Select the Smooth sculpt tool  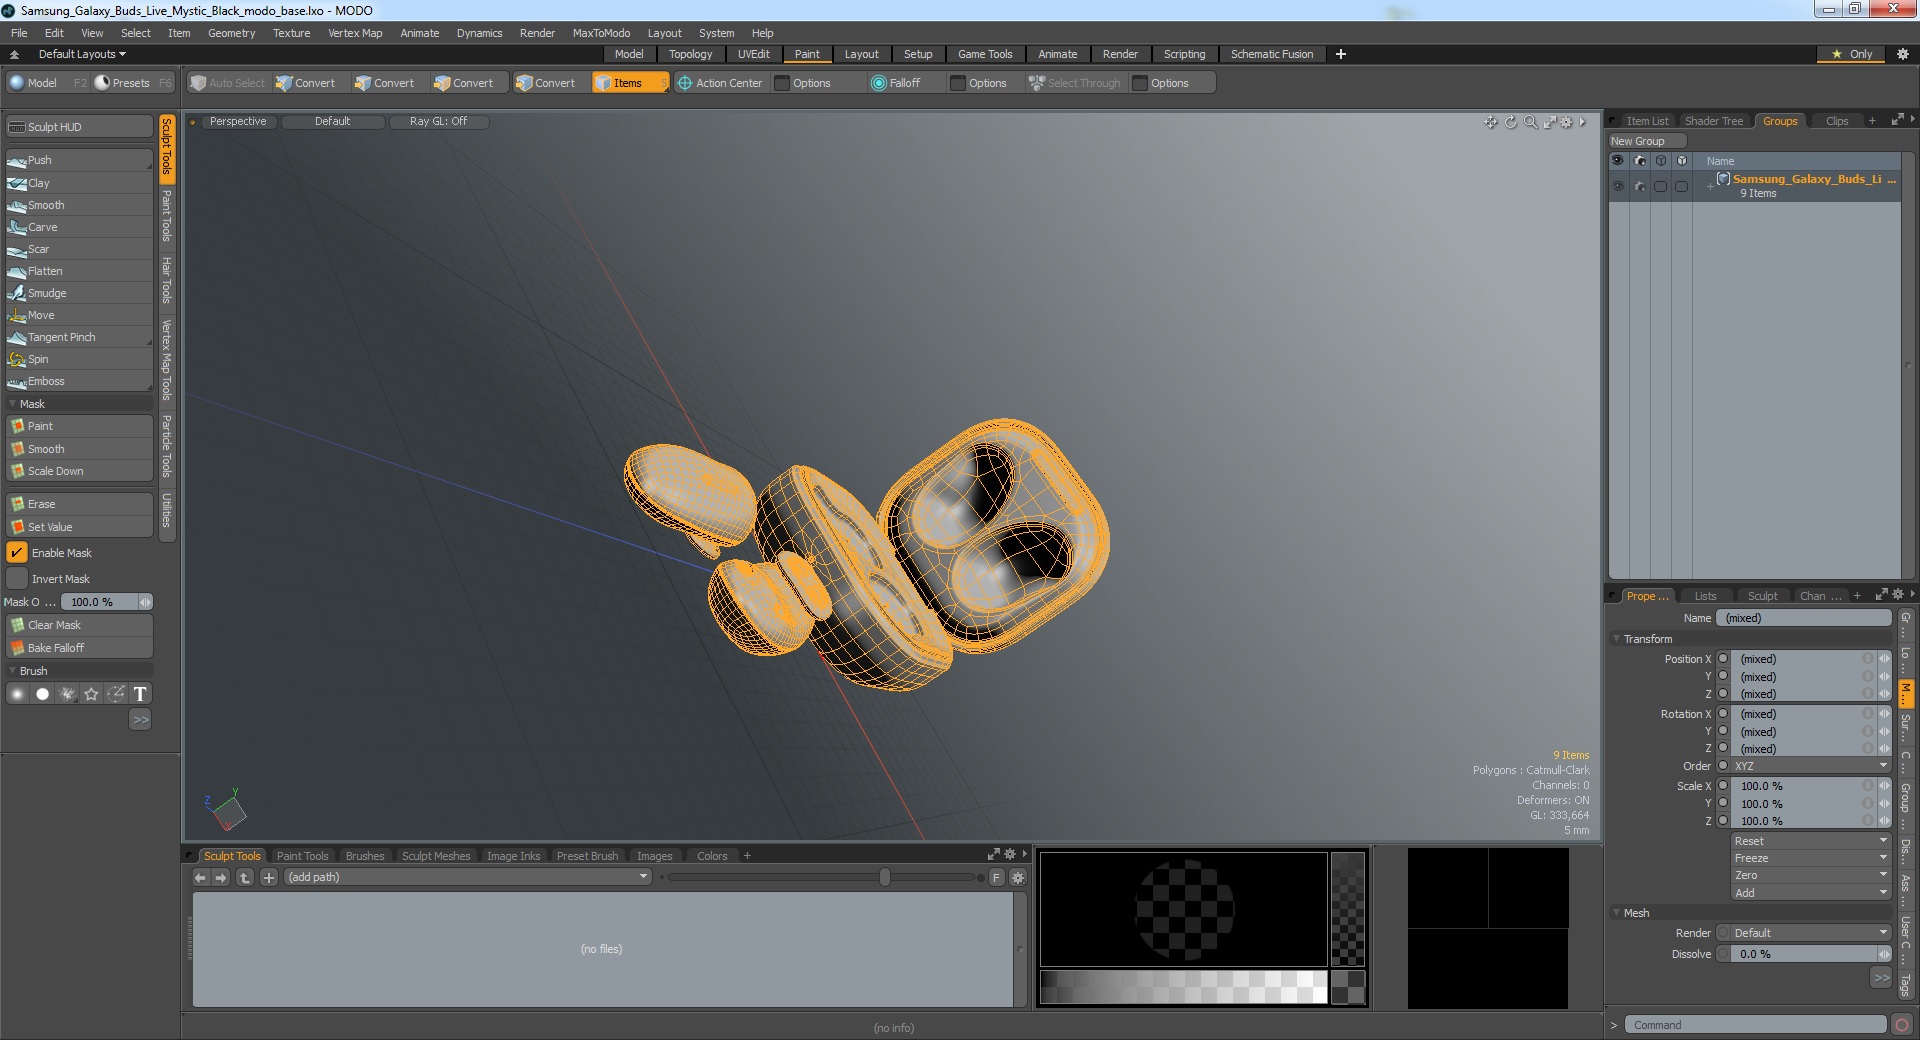[x=79, y=205]
